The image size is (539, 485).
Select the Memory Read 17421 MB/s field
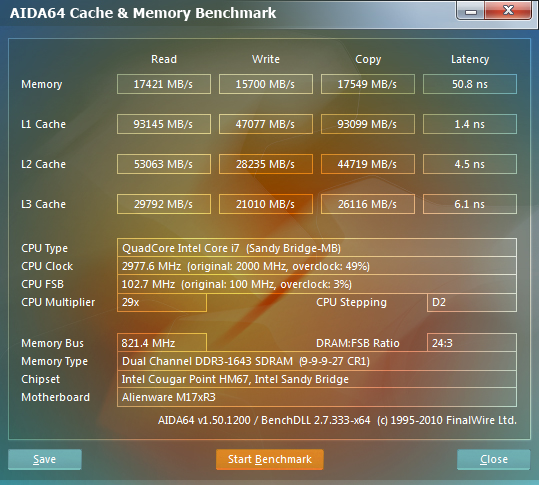point(164,84)
